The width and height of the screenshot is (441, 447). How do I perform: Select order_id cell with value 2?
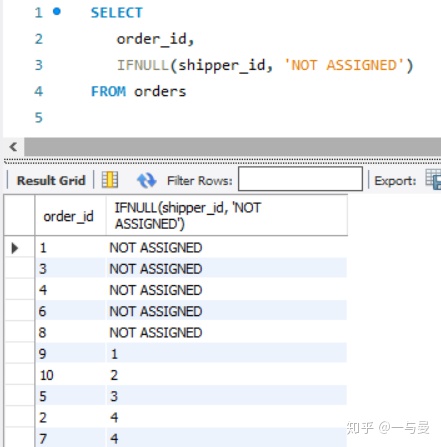point(70,417)
